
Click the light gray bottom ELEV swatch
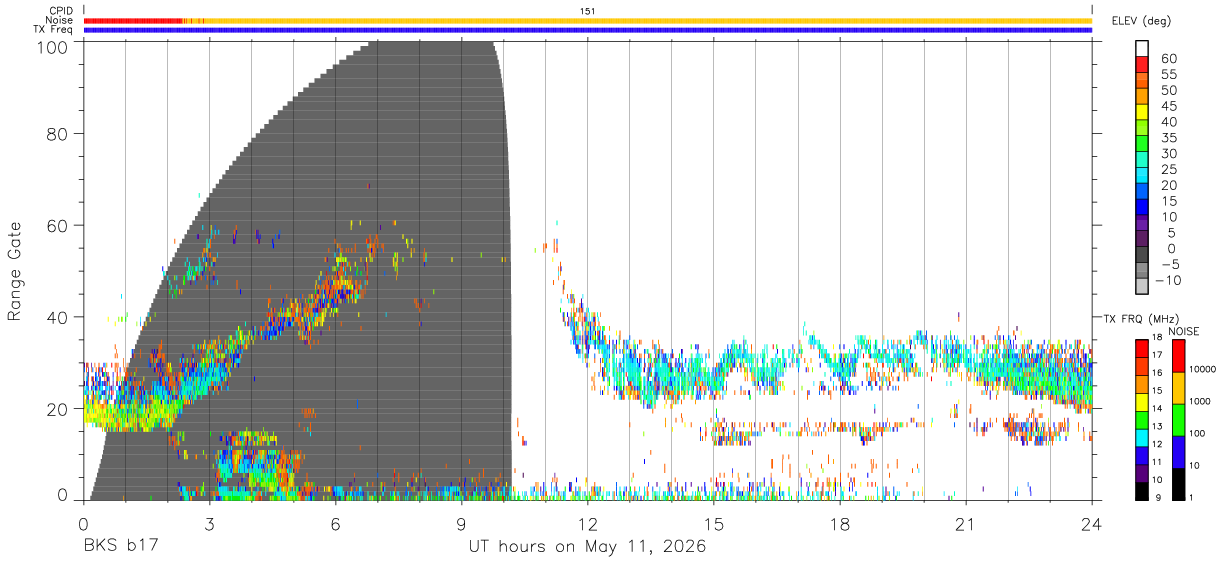(x=1142, y=287)
